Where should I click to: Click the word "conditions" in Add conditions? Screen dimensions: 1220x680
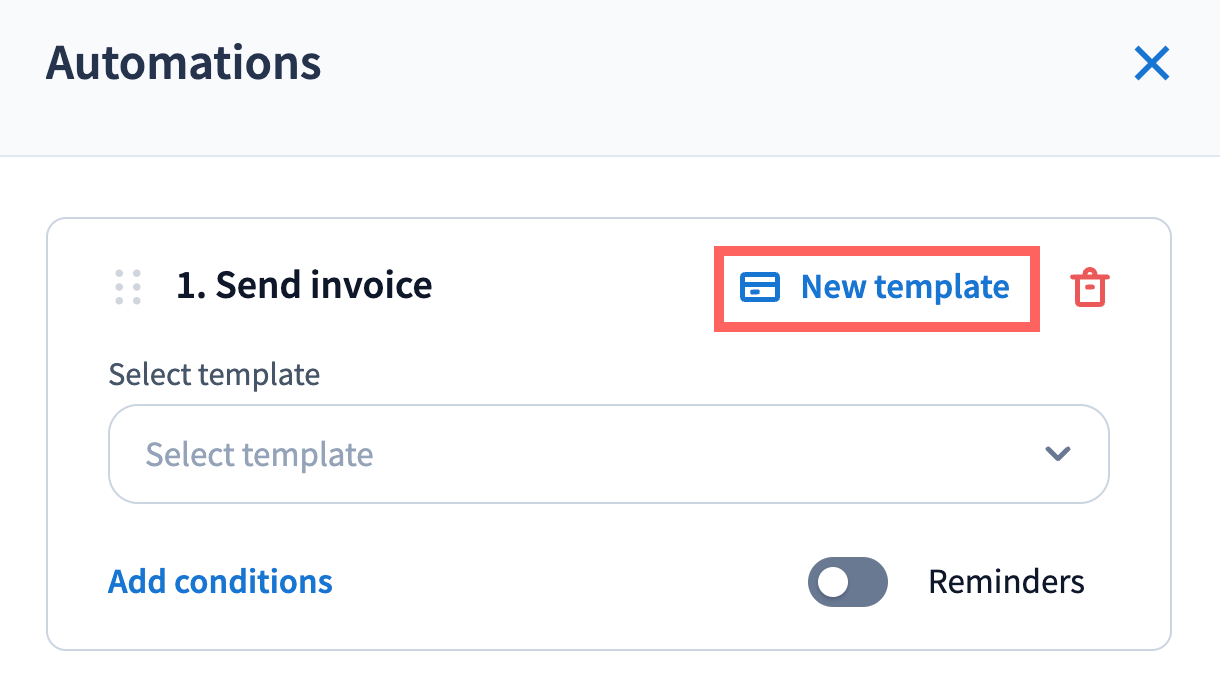[x=254, y=582]
